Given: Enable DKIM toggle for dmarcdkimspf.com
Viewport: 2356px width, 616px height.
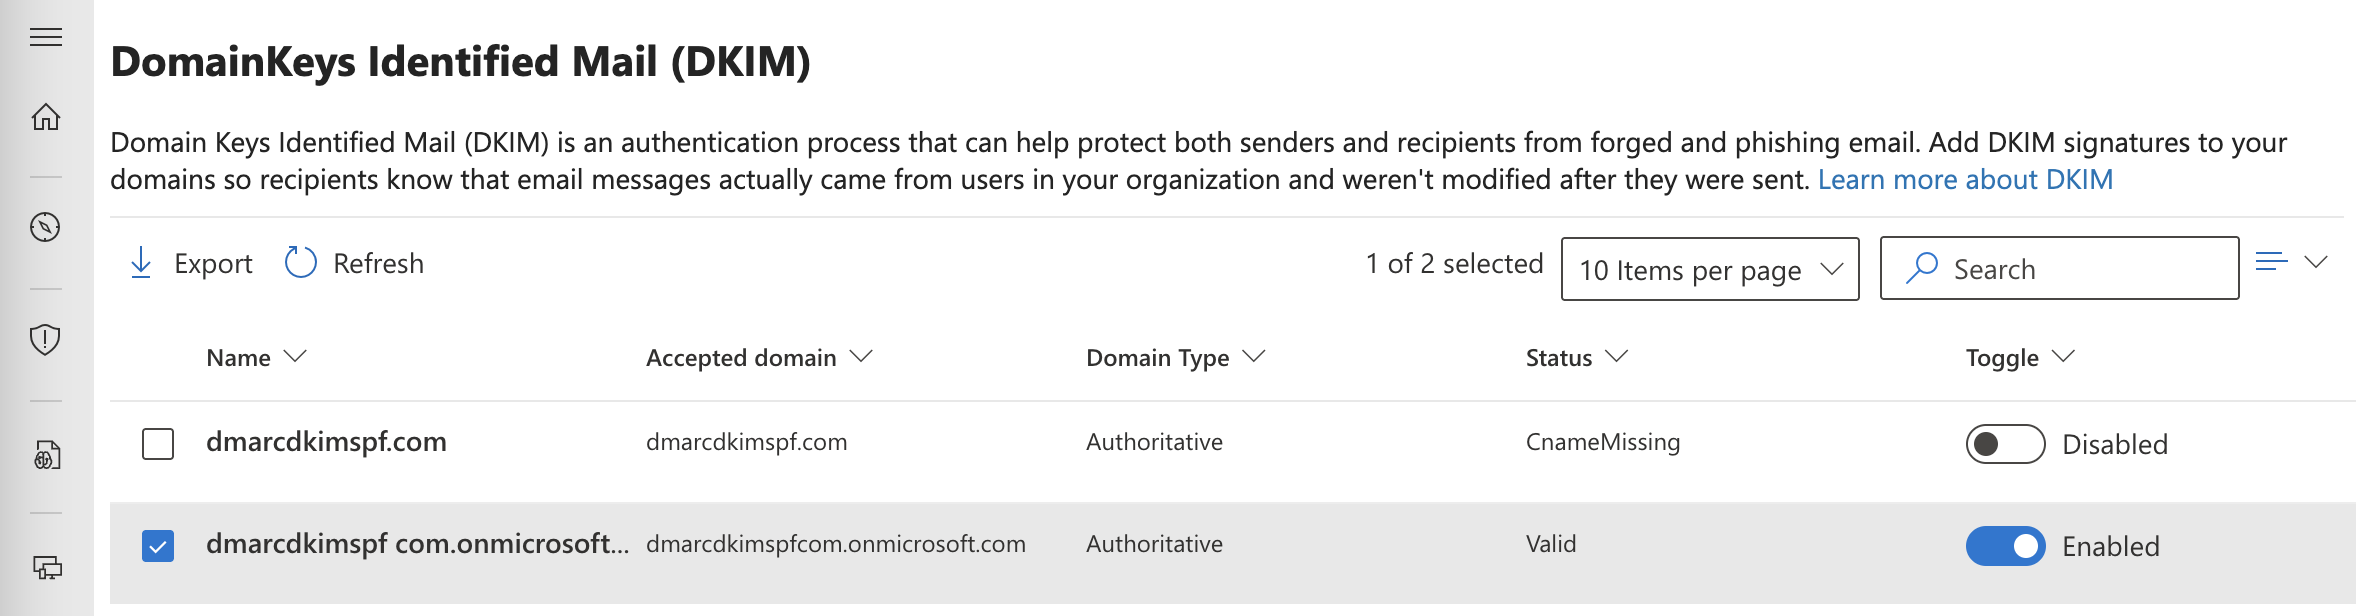Looking at the screenshot, I should pyautogui.click(x=2005, y=444).
